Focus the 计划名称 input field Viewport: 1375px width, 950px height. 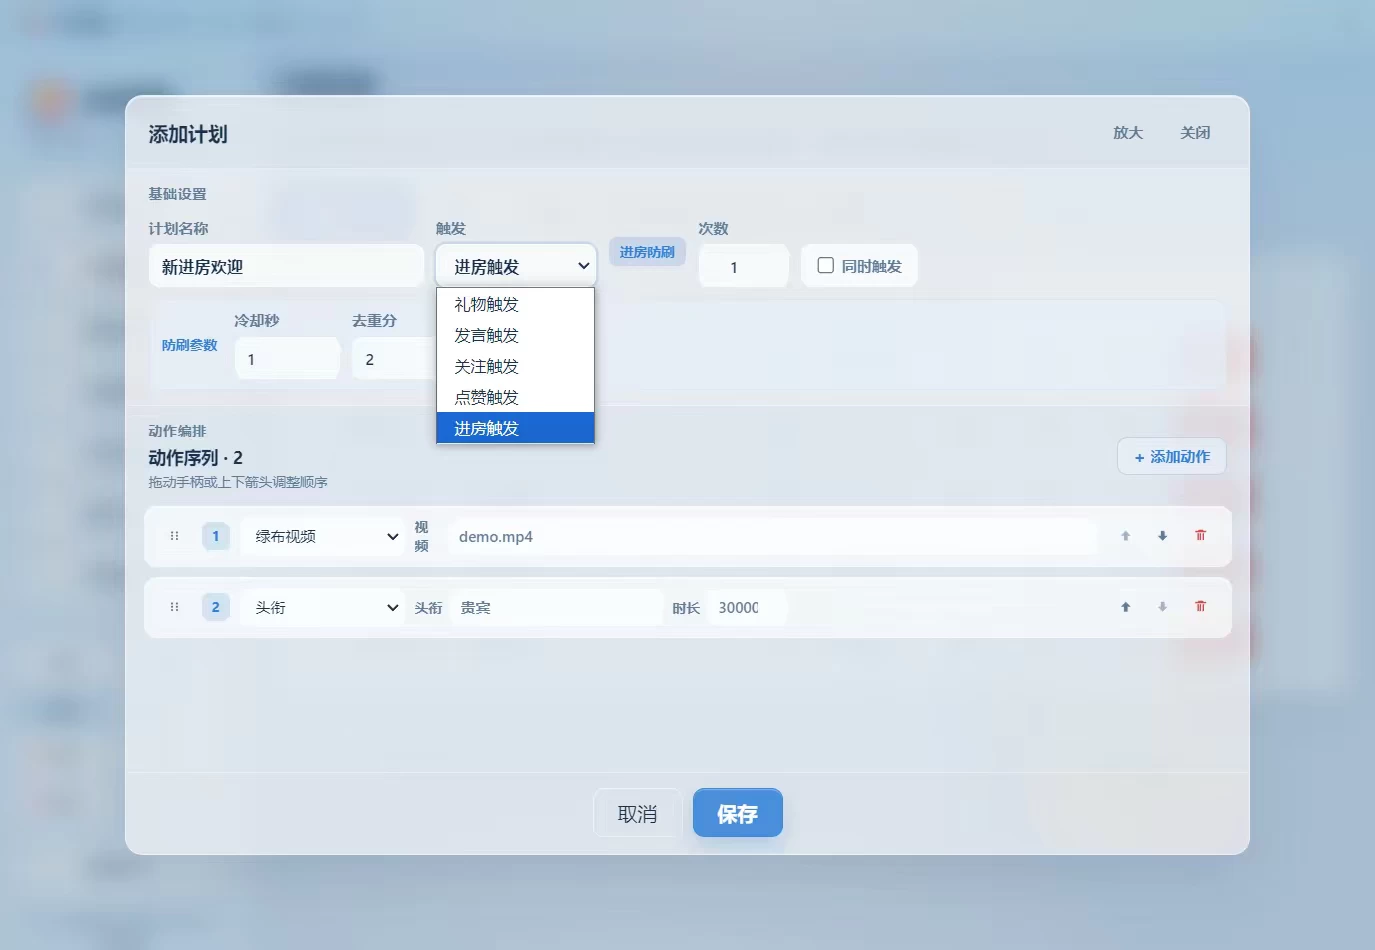pos(287,267)
